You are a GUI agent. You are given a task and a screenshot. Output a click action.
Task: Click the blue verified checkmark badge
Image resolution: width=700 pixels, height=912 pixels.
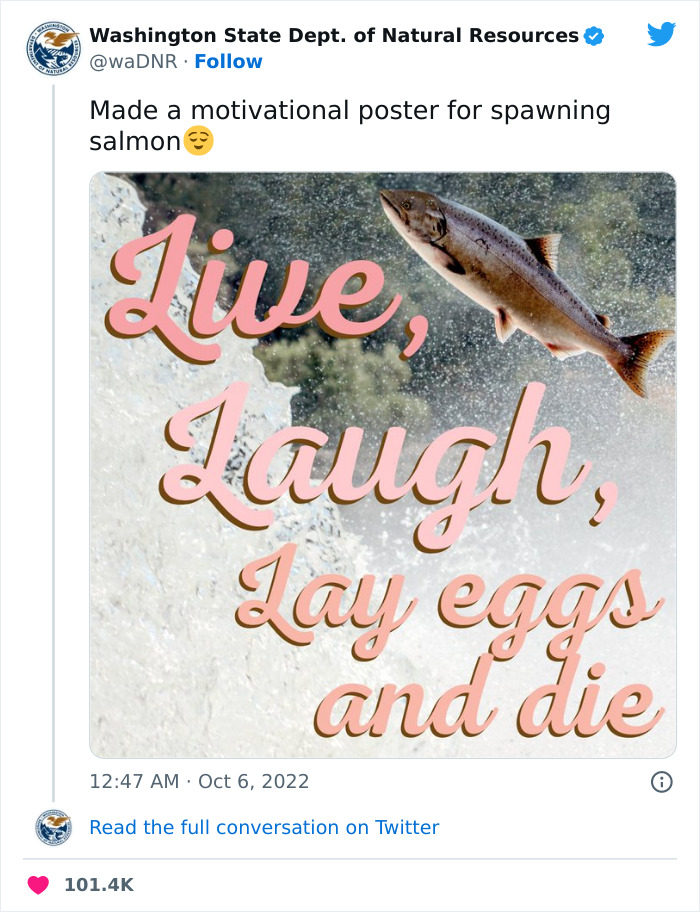(592, 34)
